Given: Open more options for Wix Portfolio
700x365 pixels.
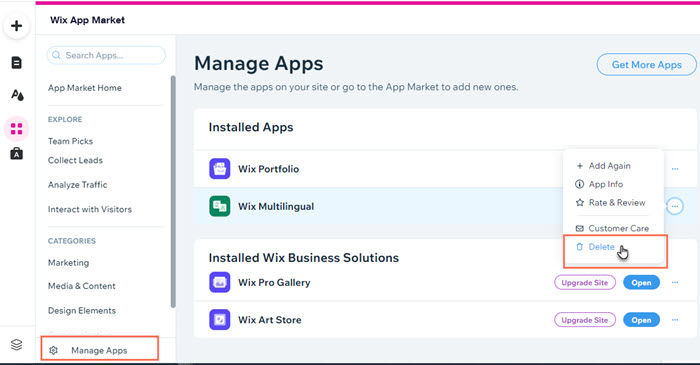Looking at the screenshot, I should [x=675, y=169].
